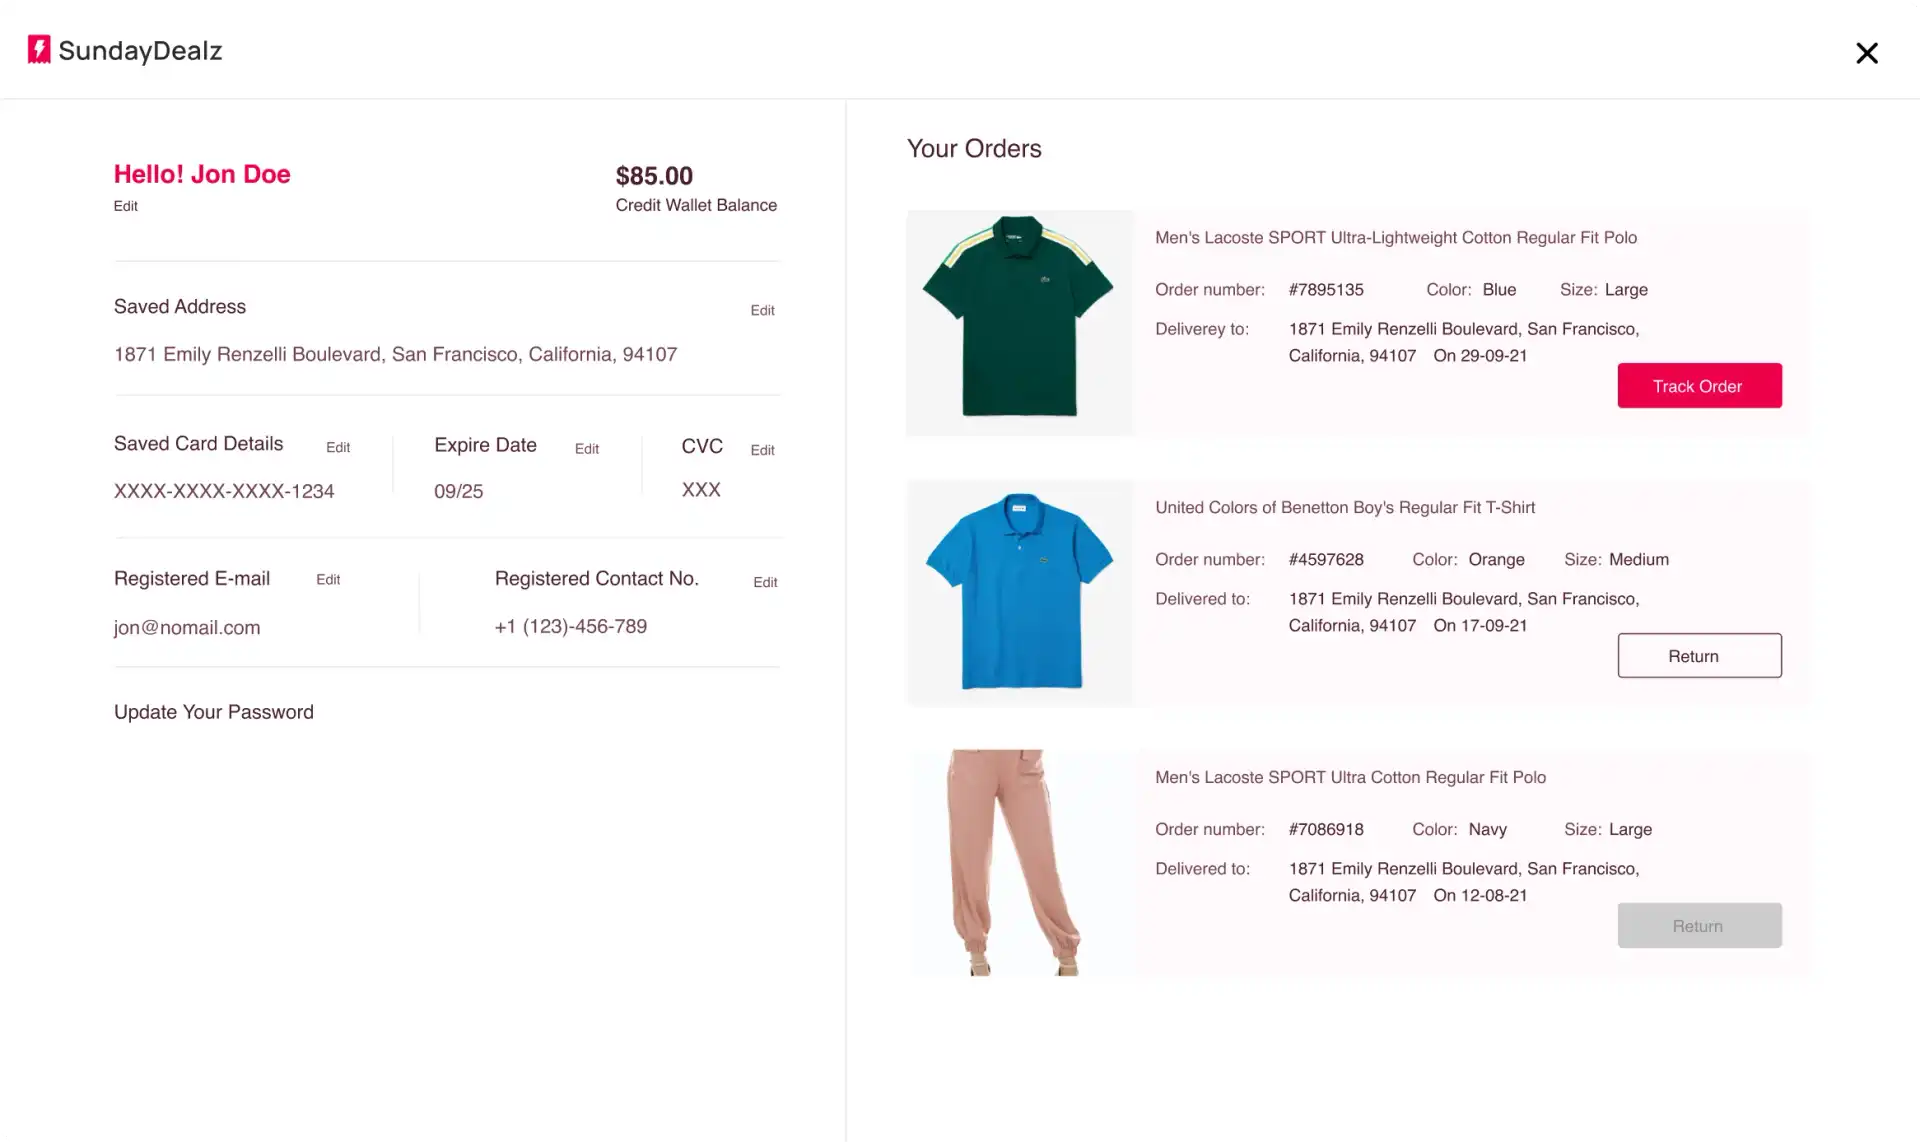Viewport: 1920px width, 1142px height.
Task: Click the Return button for order #4597628
Action: (x=1699, y=655)
